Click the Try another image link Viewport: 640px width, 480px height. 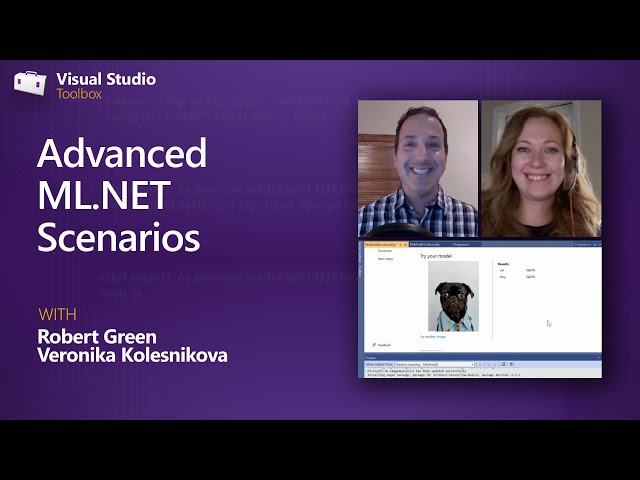coord(433,337)
